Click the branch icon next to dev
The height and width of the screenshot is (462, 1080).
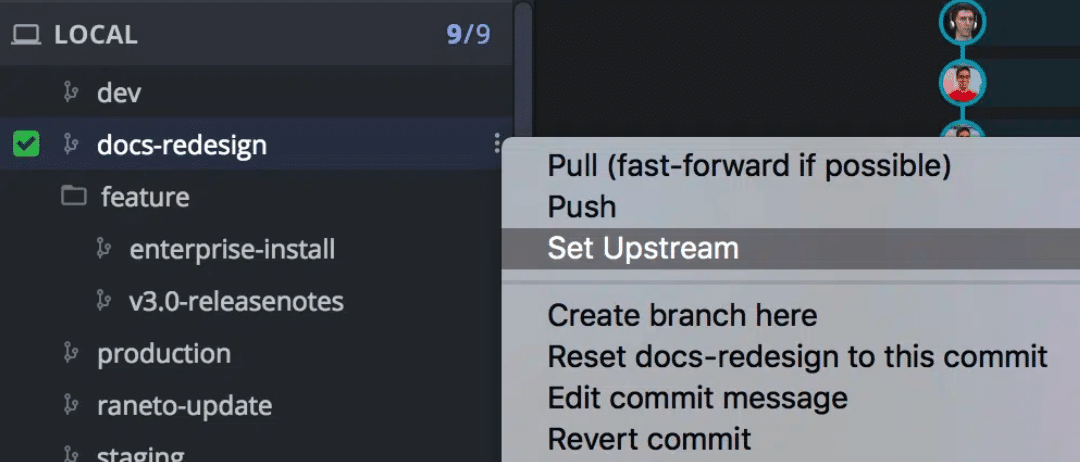[70, 93]
